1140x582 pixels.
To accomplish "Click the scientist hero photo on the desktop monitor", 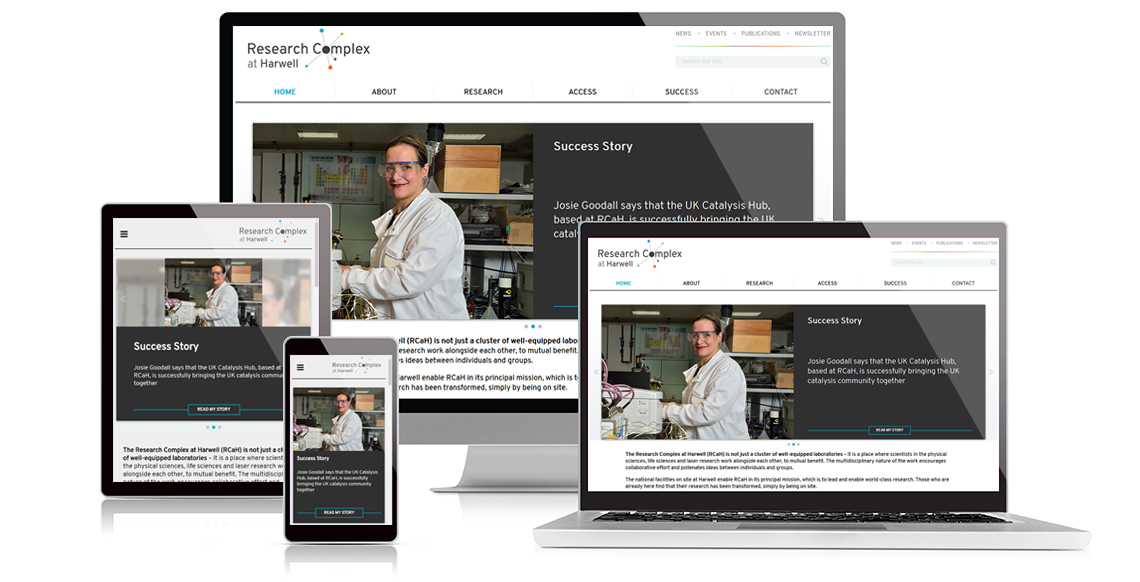I will (x=393, y=222).
